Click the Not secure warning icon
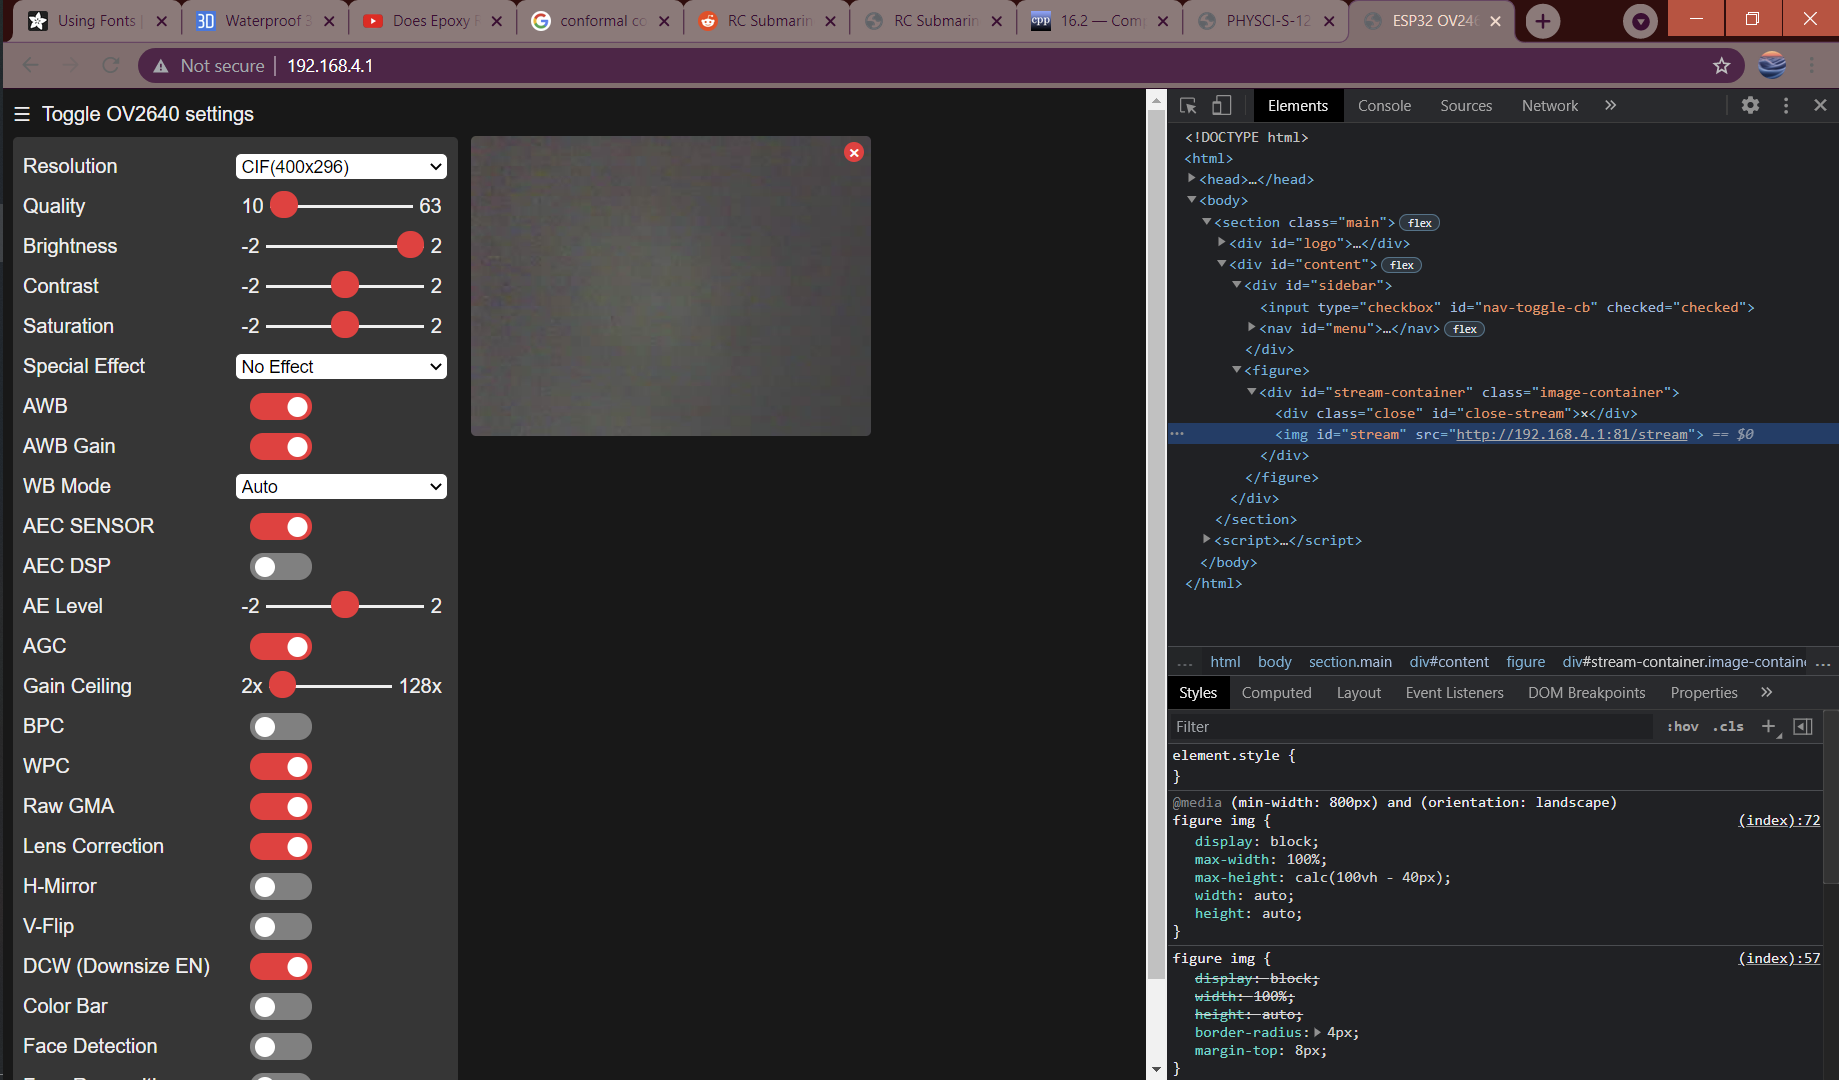Image resolution: width=1839 pixels, height=1080 pixels. (160, 66)
